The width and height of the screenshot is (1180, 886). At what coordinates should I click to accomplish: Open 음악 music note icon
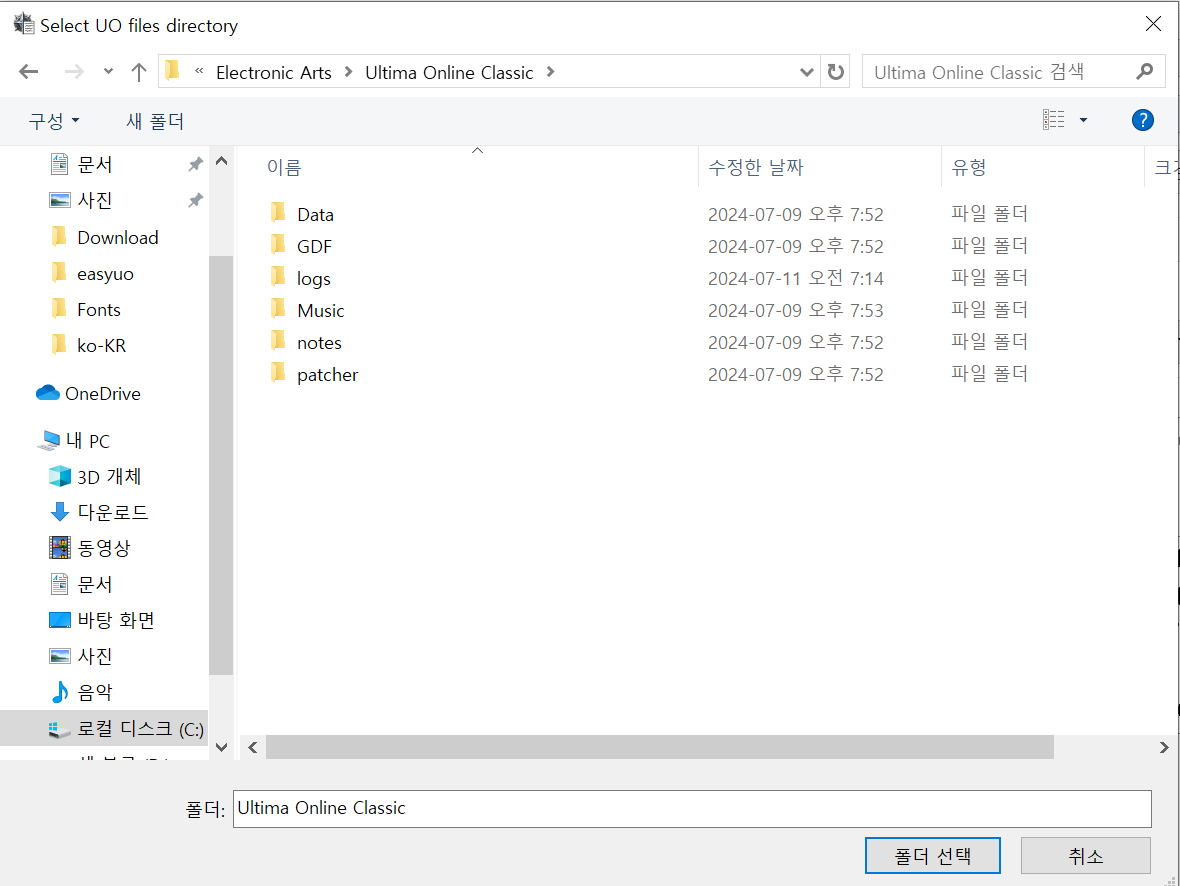[59, 692]
